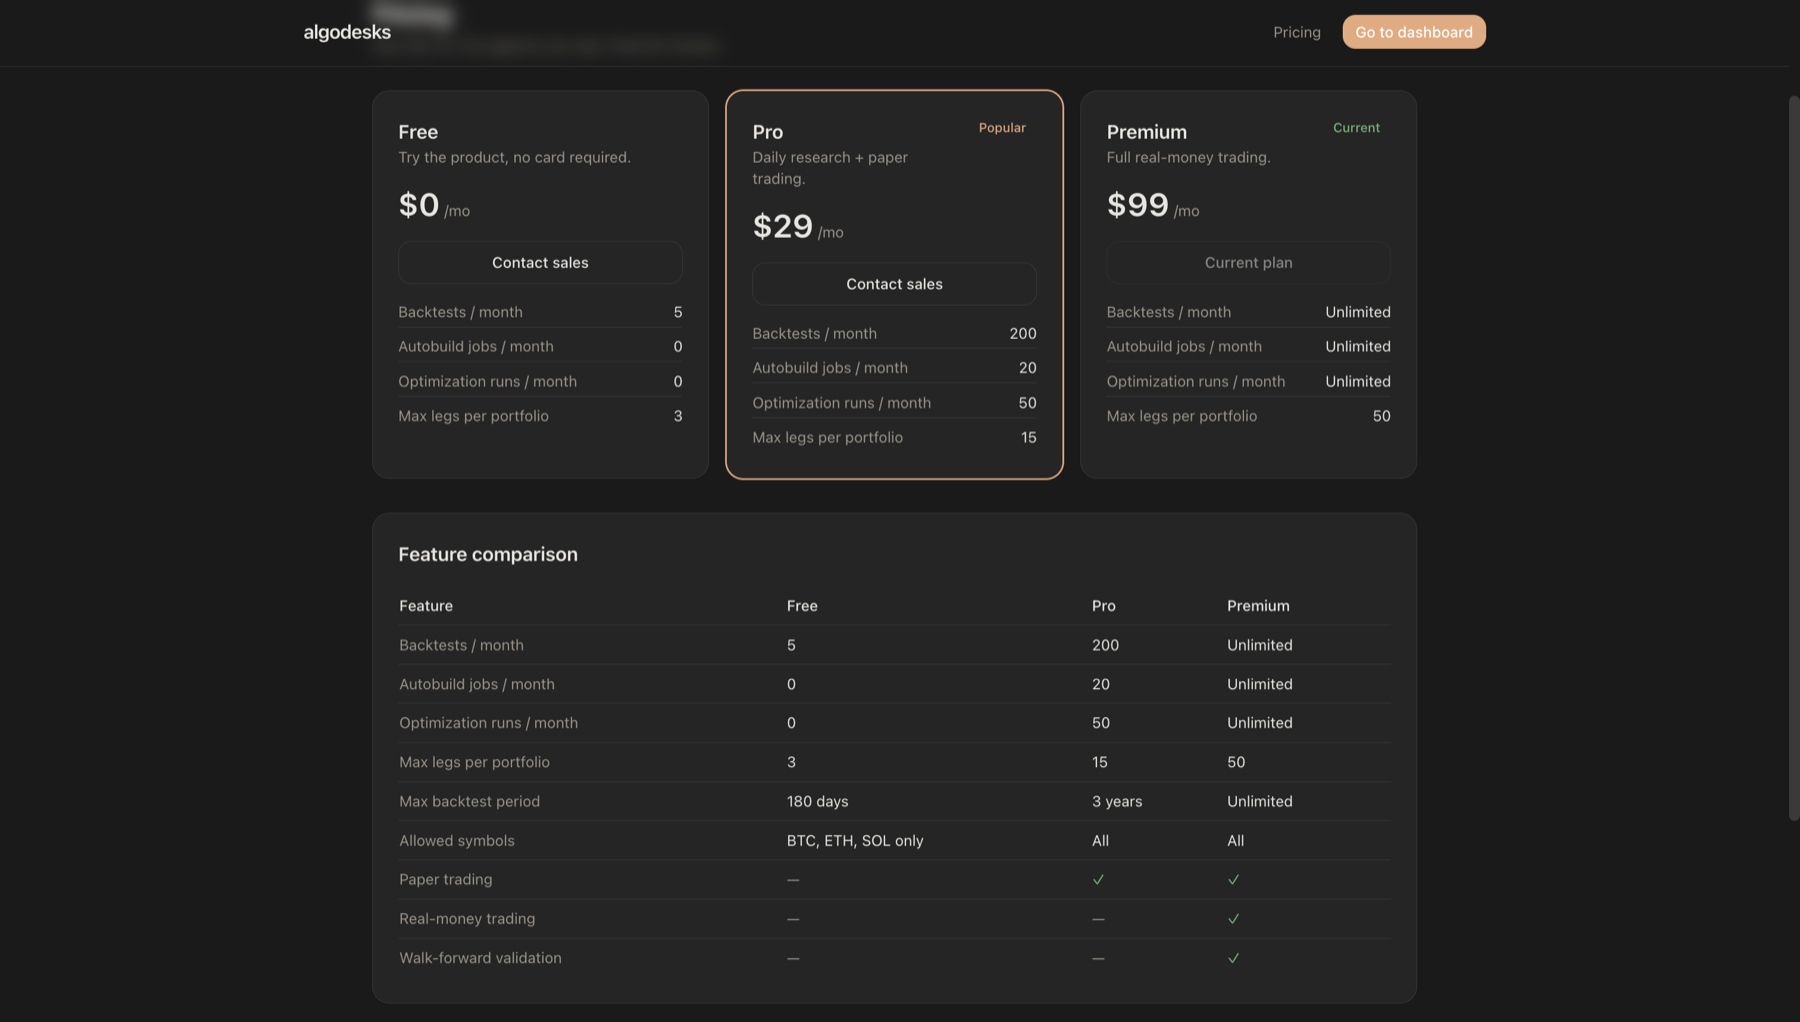1800x1022 pixels.
Task: Click the Free plan card title
Action: 418,132
